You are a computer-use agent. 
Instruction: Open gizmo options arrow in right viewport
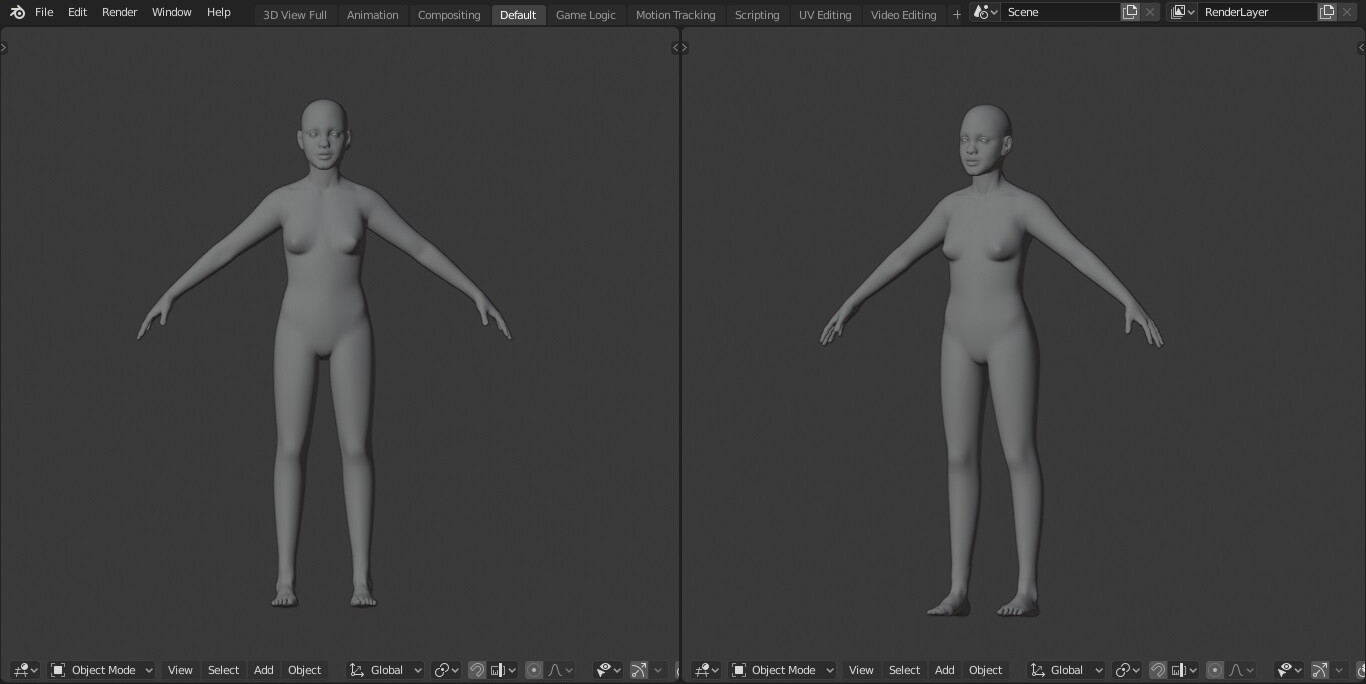pyautogui.click(x=1339, y=670)
